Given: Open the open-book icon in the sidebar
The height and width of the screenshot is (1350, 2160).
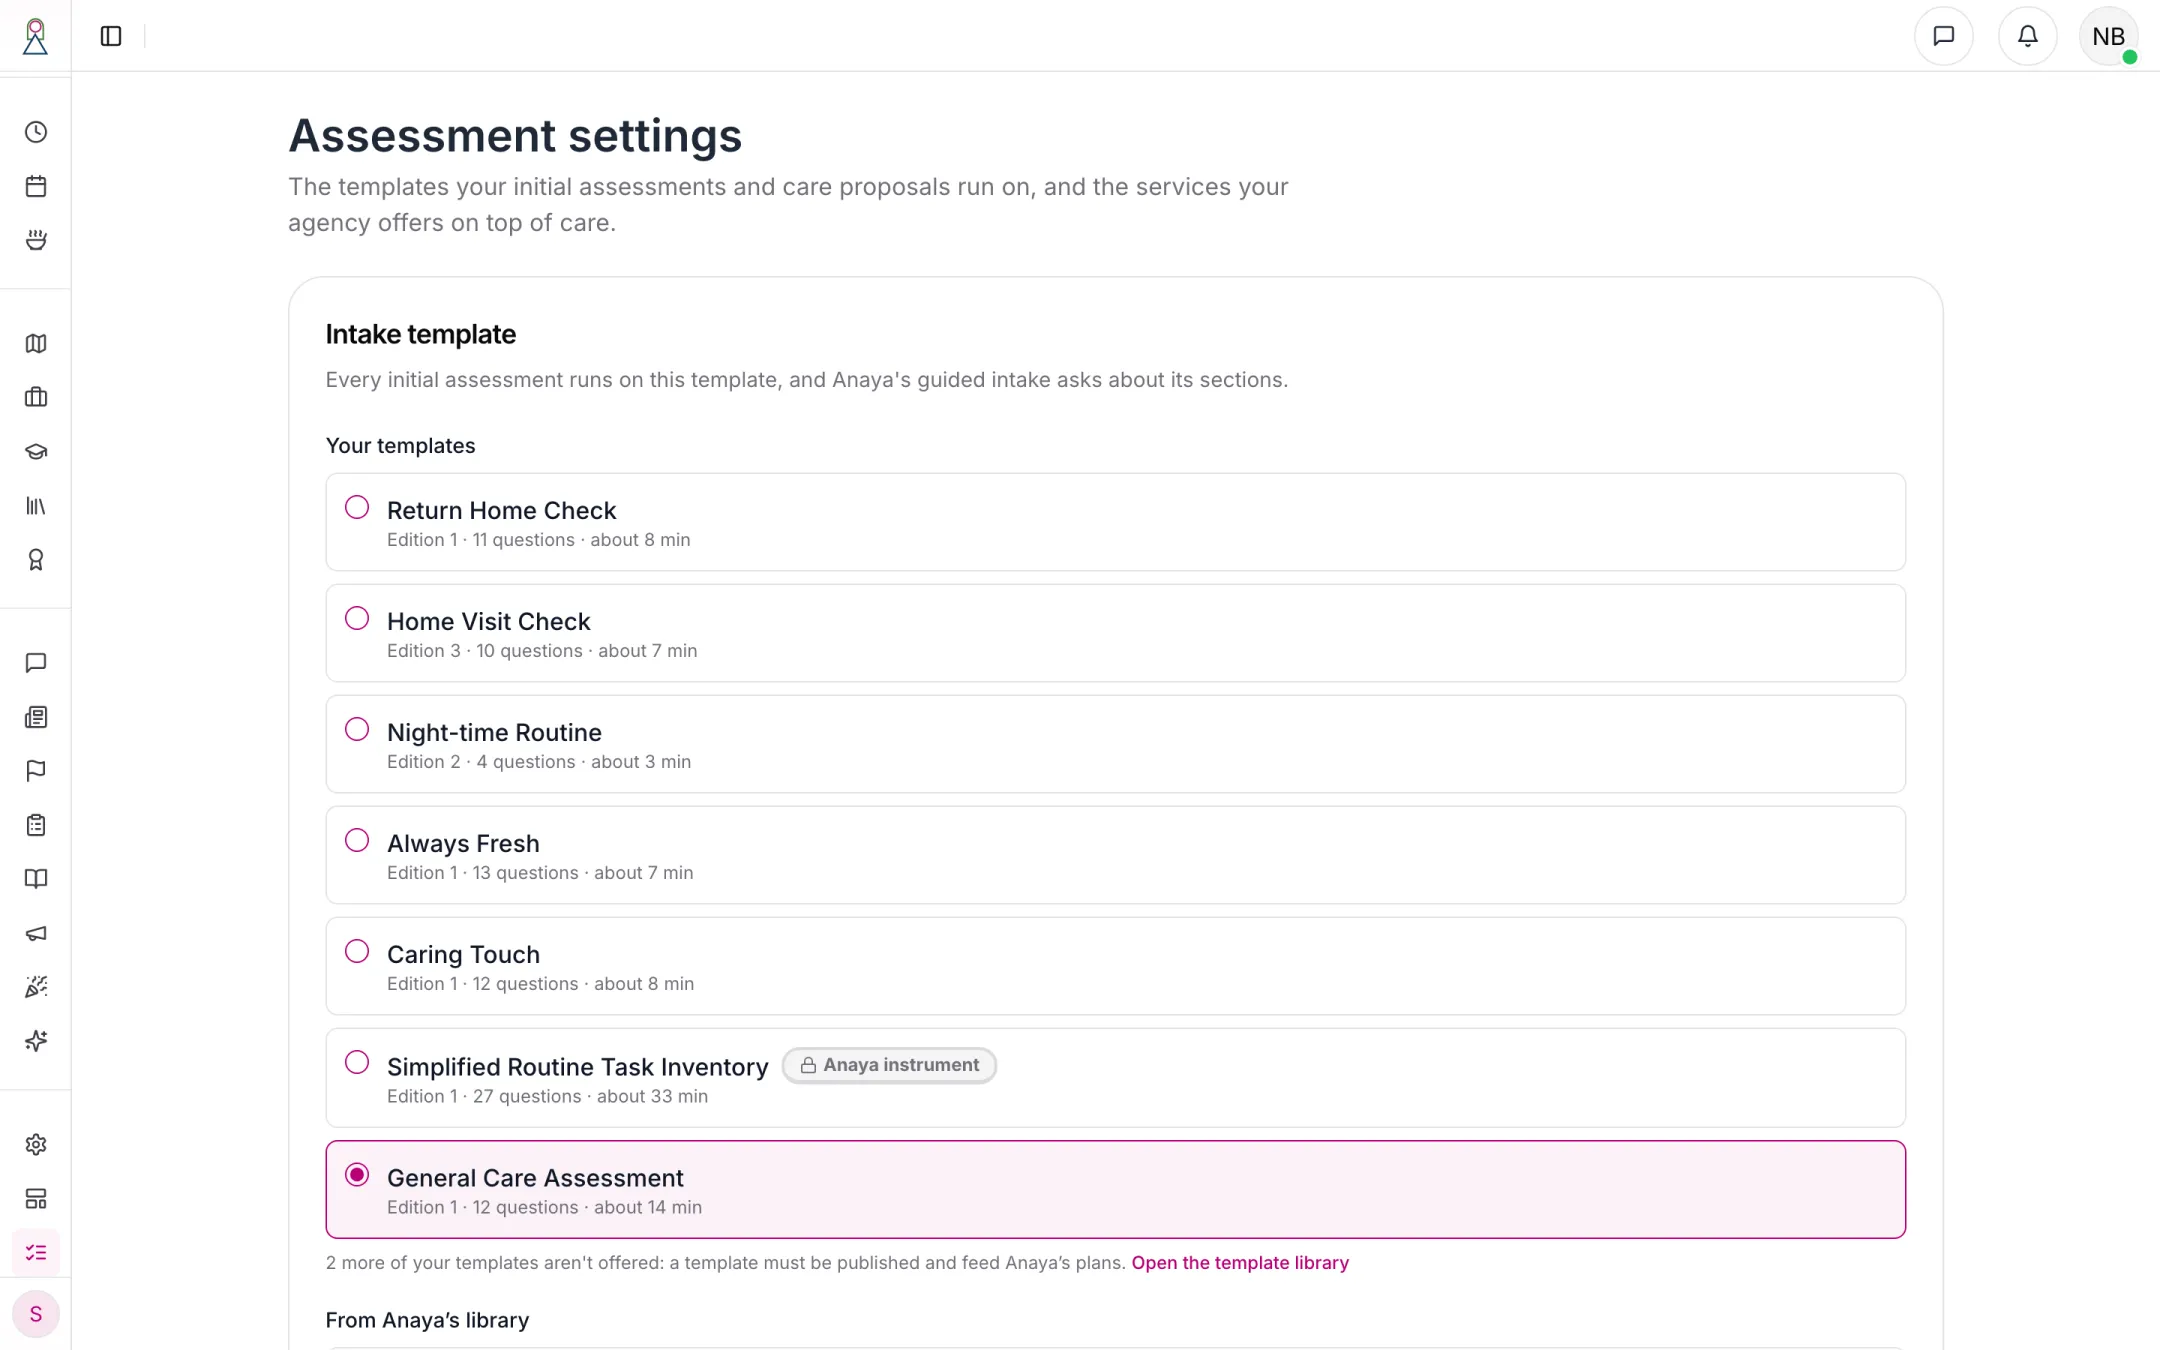Looking at the screenshot, I should 36,879.
